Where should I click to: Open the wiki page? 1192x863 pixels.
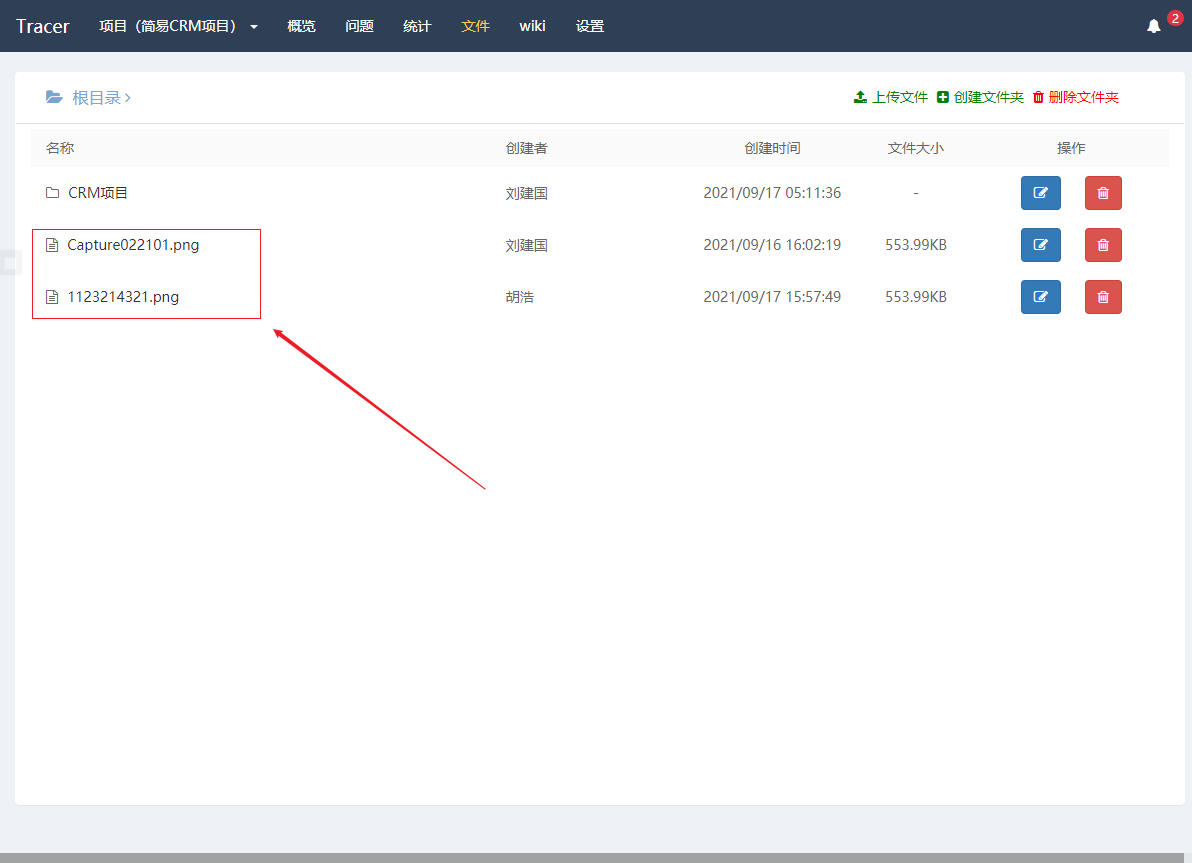coord(532,26)
